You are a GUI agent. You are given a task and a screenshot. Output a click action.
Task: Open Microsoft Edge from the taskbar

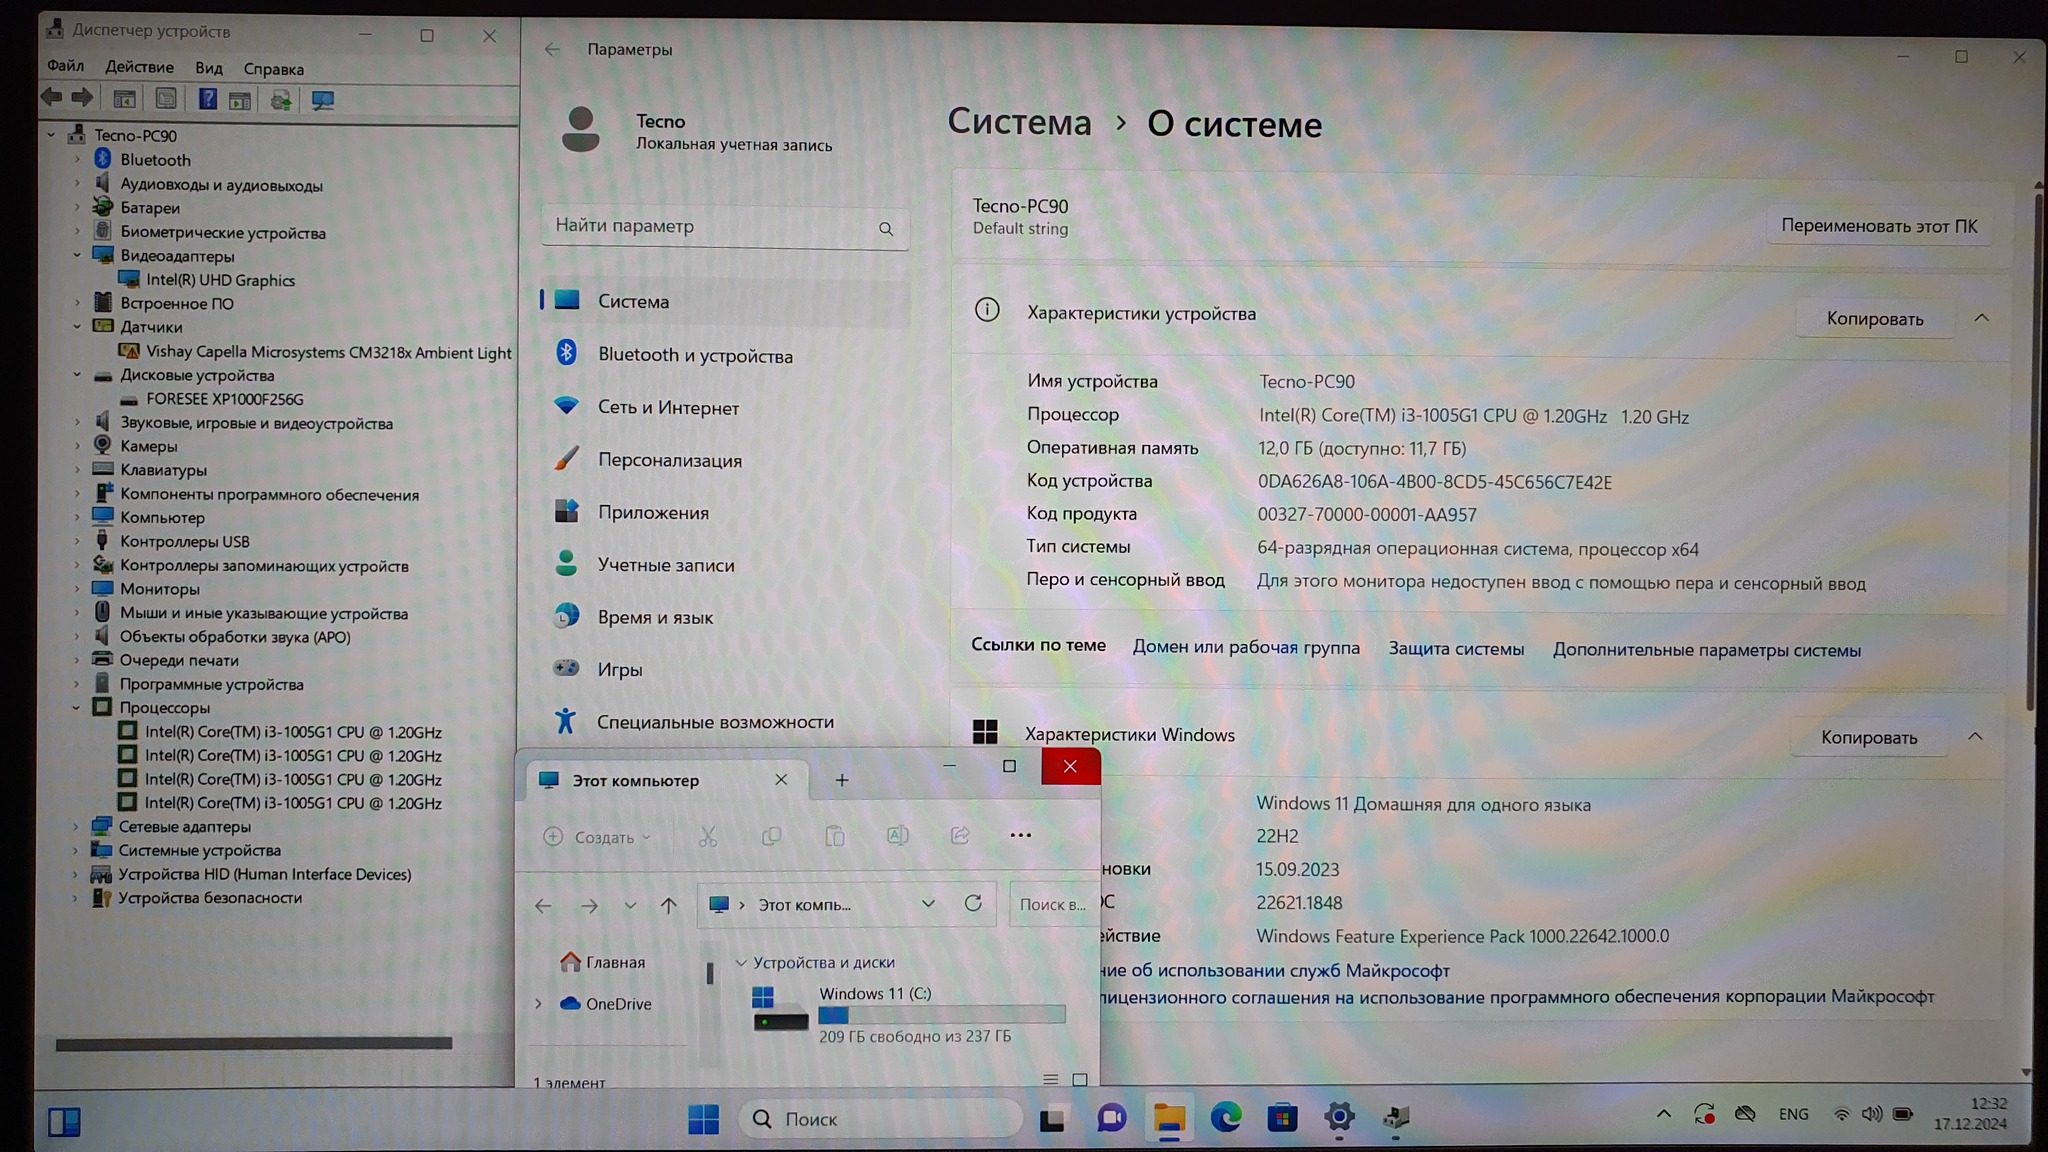tap(1226, 1118)
